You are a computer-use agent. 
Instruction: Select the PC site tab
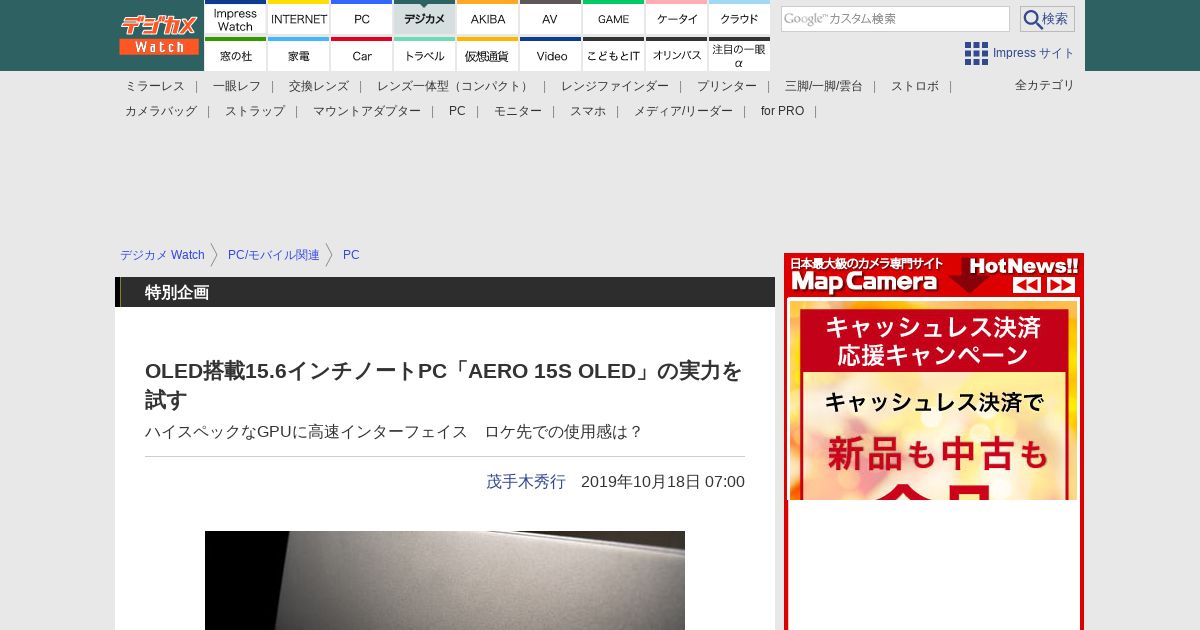click(362, 18)
